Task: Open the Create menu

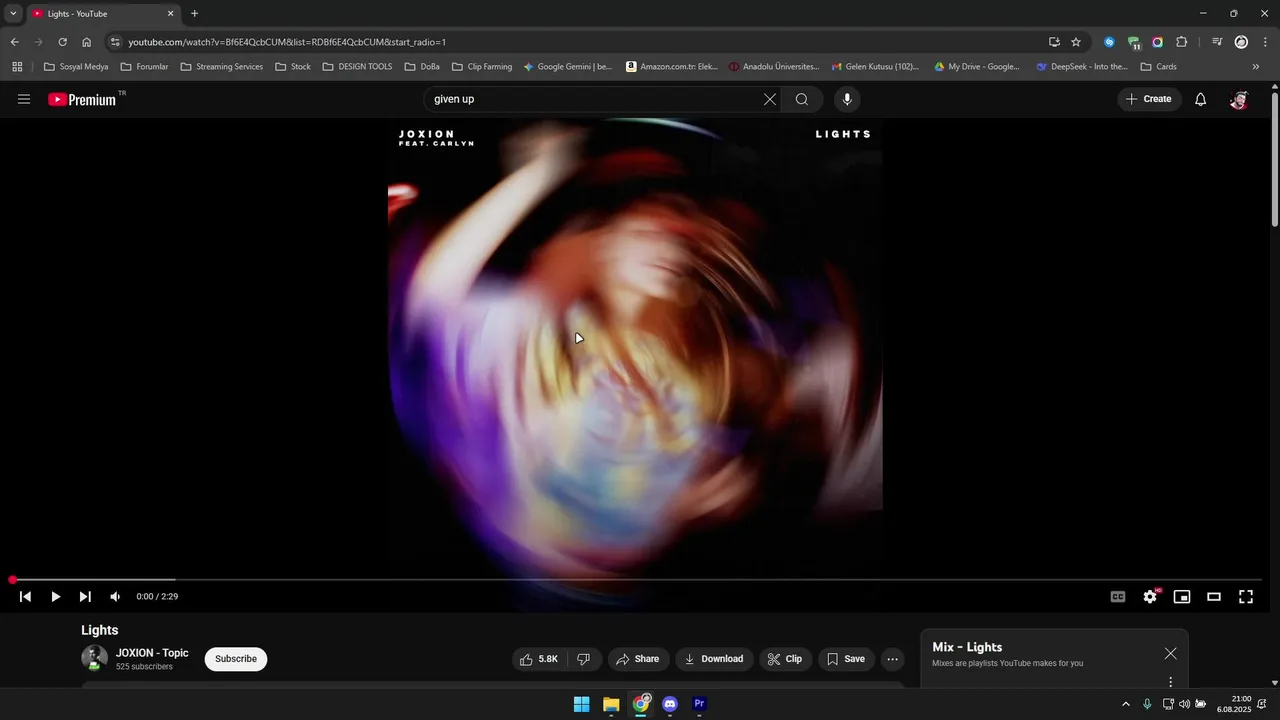Action: point(1148,99)
